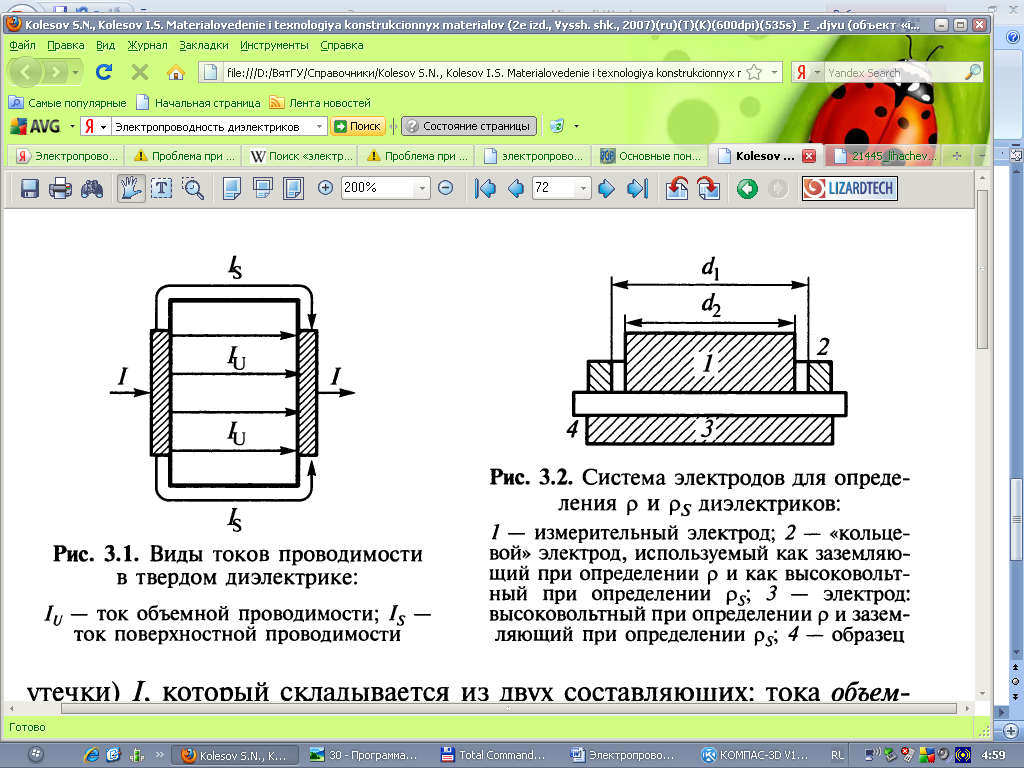Click the Windows Start button
This screenshot has width=1024, height=768.
pyautogui.click(x=36, y=754)
